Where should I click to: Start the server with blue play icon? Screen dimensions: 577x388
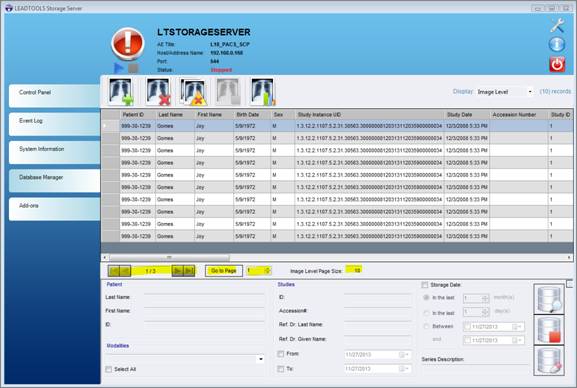click(x=118, y=68)
